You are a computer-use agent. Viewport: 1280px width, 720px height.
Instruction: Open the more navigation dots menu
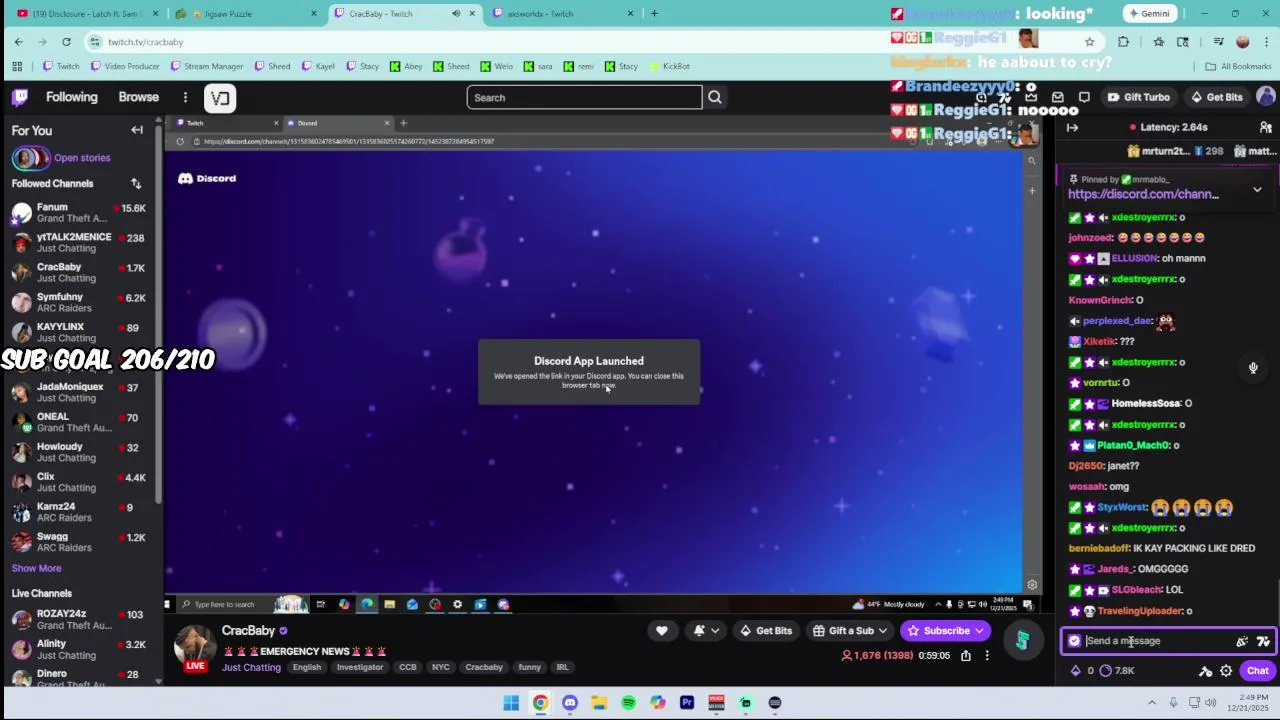[185, 97]
